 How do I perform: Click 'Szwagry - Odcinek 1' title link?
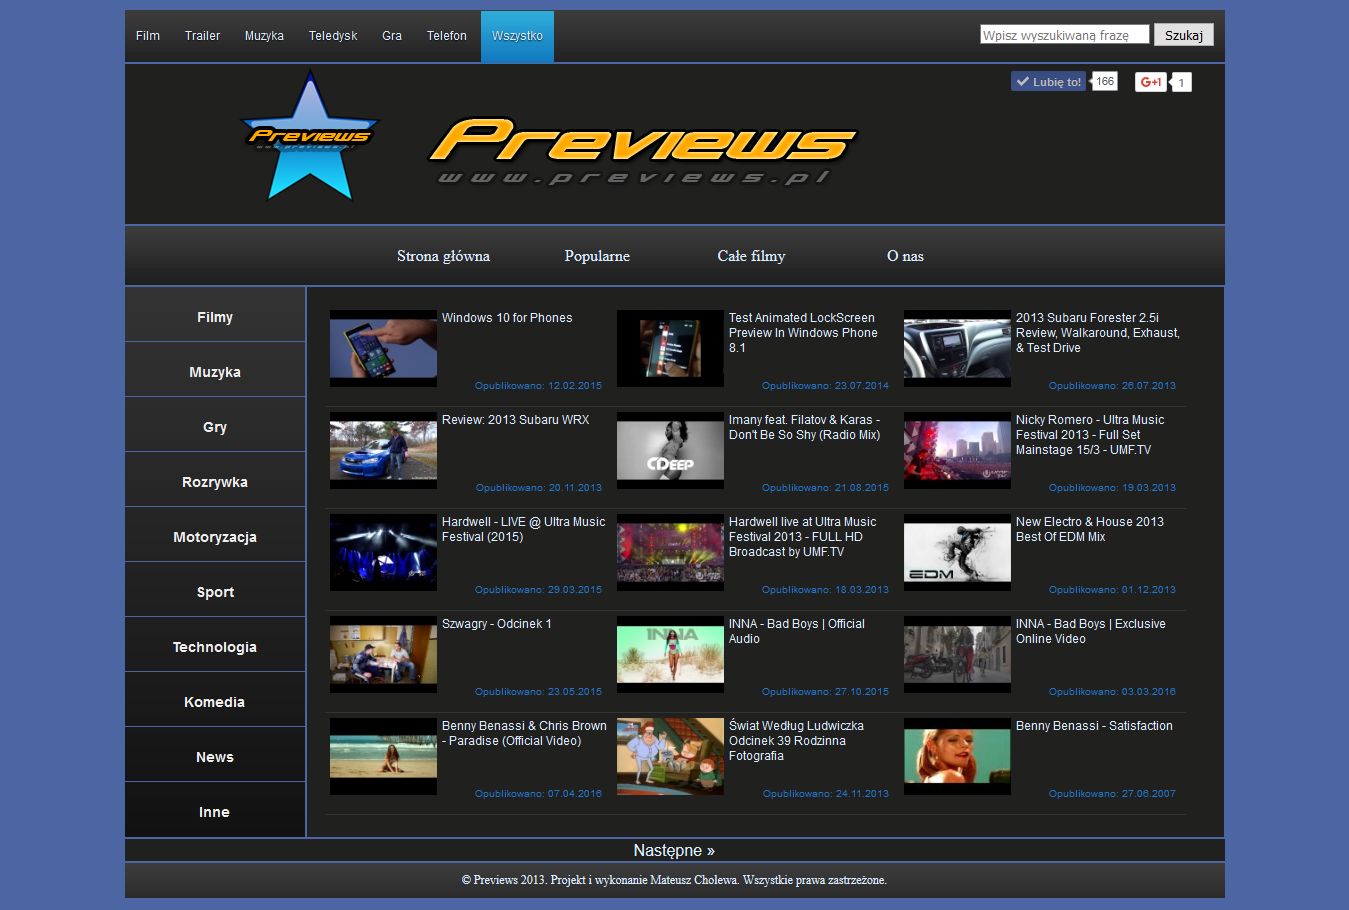click(x=497, y=624)
